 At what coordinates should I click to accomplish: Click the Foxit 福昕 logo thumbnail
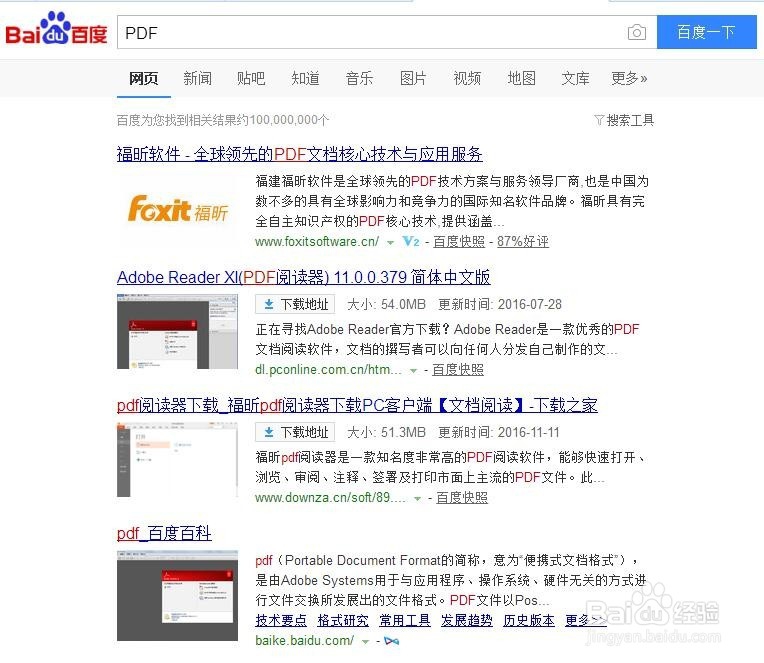pos(178,209)
